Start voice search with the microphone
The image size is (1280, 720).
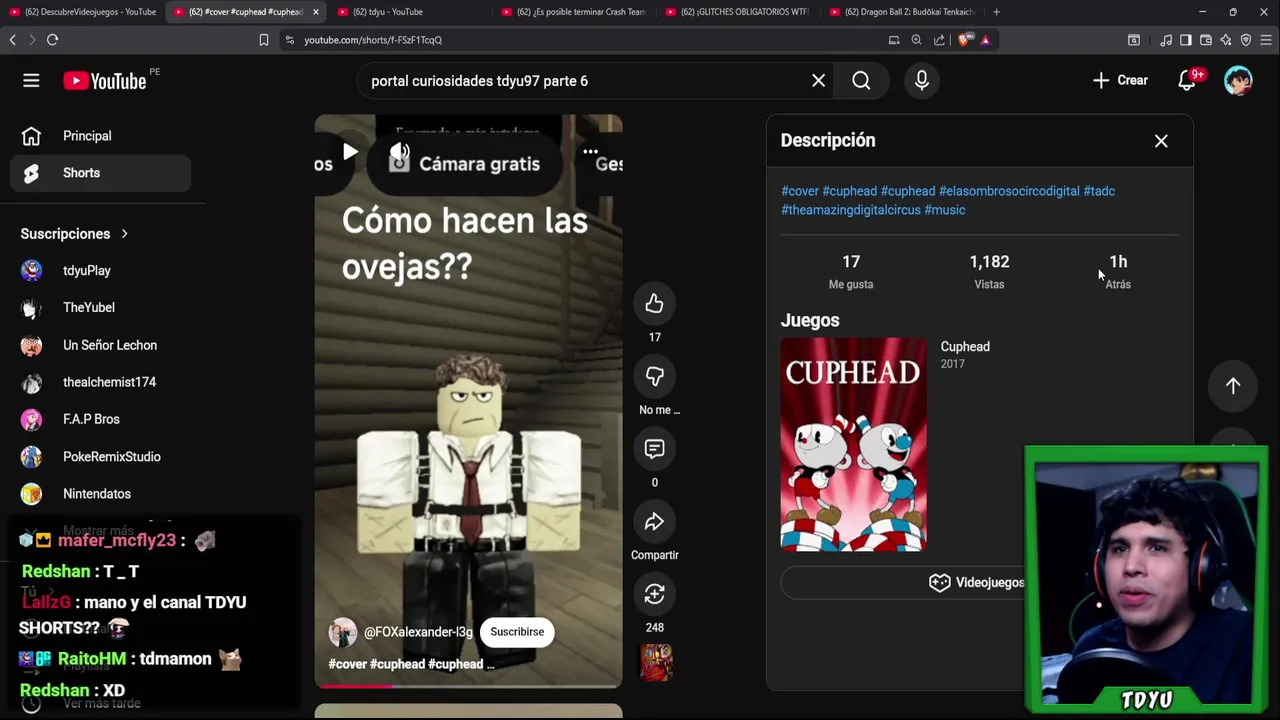click(x=922, y=81)
